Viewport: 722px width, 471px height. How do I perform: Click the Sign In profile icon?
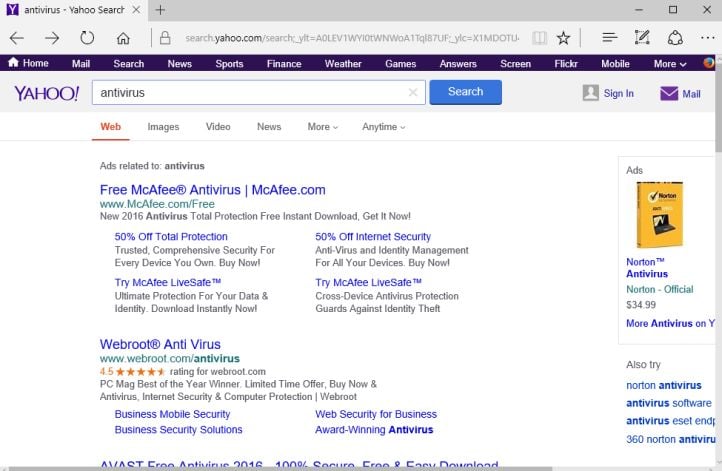click(590, 93)
